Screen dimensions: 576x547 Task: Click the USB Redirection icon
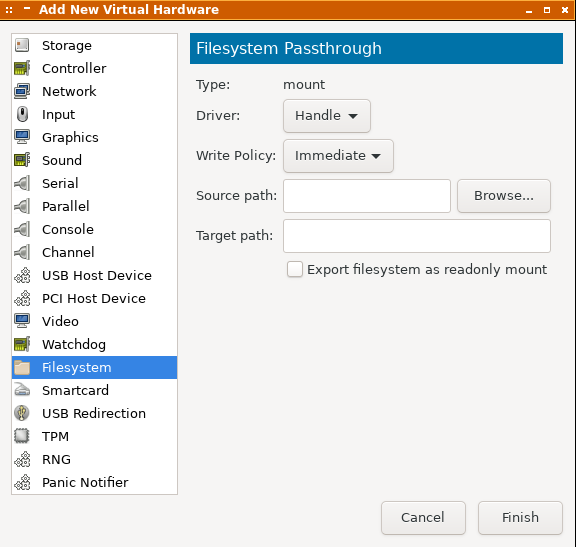click(x=22, y=413)
